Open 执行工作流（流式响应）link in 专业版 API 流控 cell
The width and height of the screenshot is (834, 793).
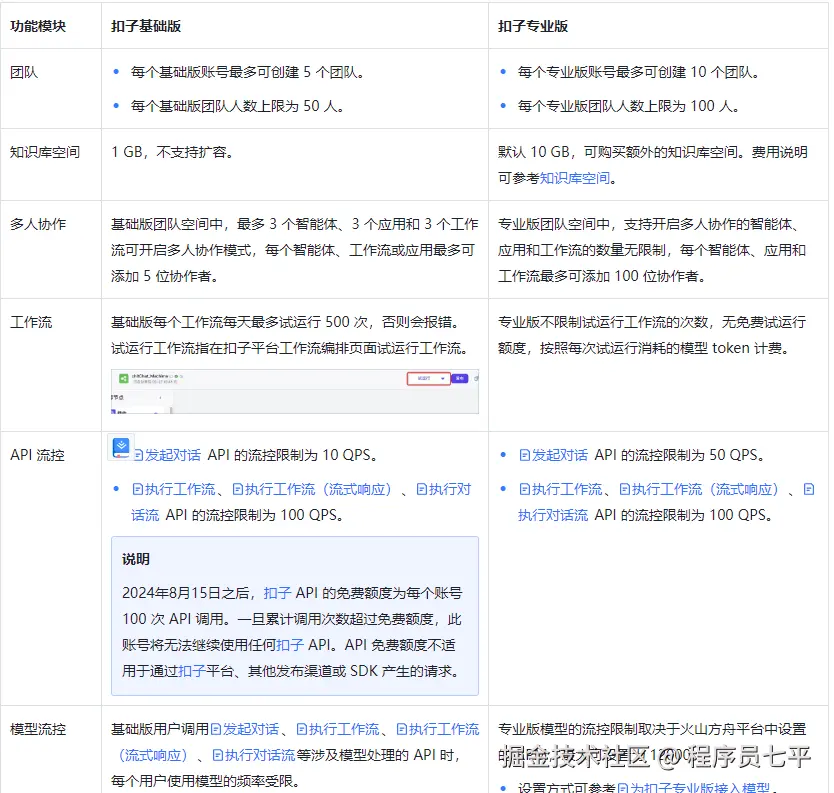(x=699, y=489)
